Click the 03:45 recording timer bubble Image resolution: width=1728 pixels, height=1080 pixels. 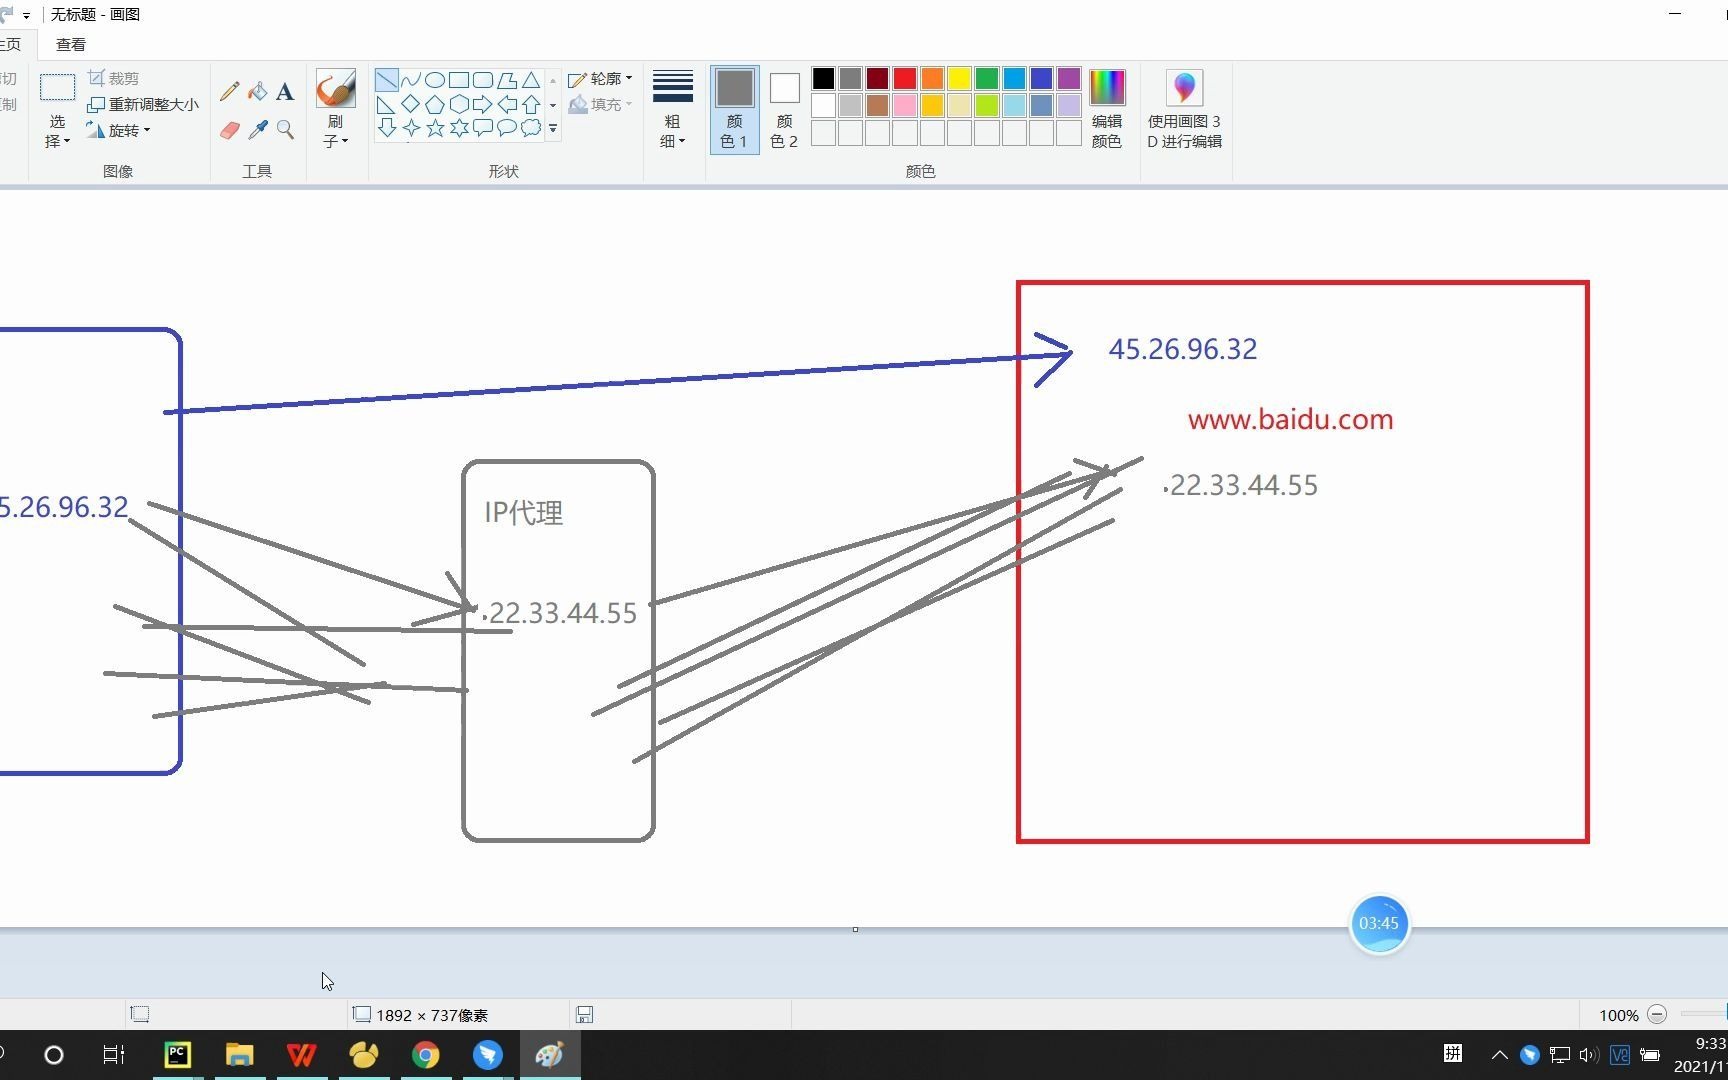[1379, 923]
